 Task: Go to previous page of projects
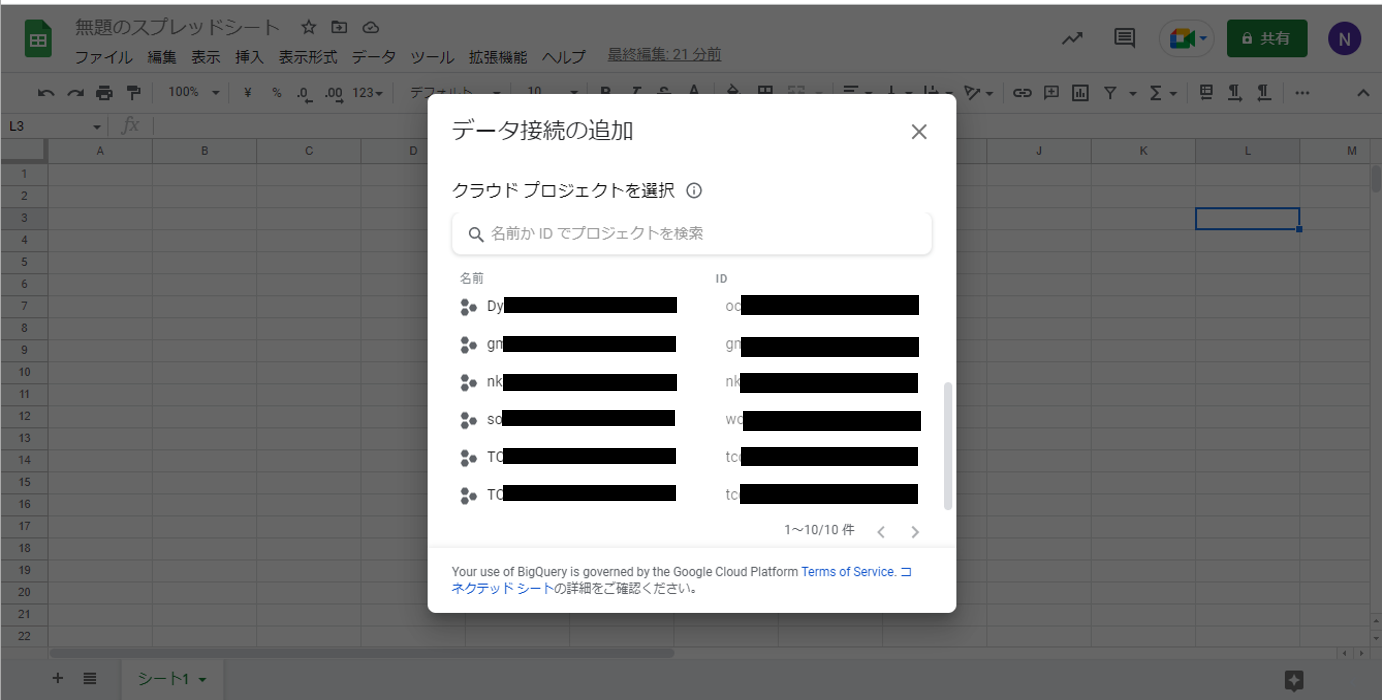(x=881, y=532)
